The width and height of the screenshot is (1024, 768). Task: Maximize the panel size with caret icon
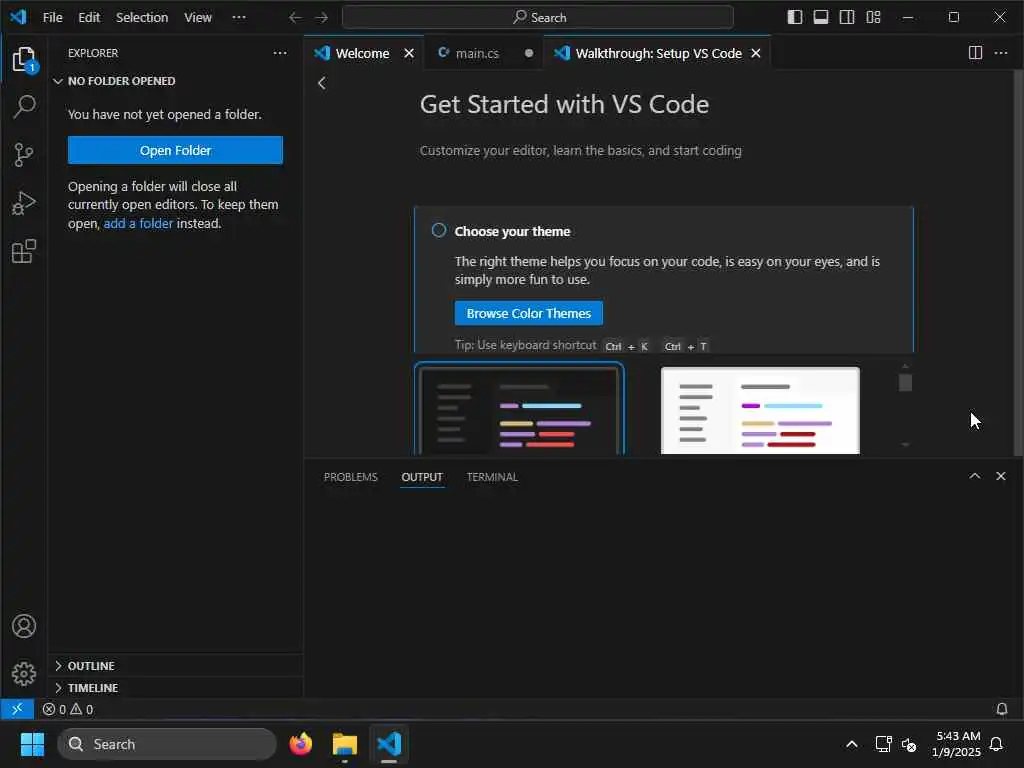975,476
